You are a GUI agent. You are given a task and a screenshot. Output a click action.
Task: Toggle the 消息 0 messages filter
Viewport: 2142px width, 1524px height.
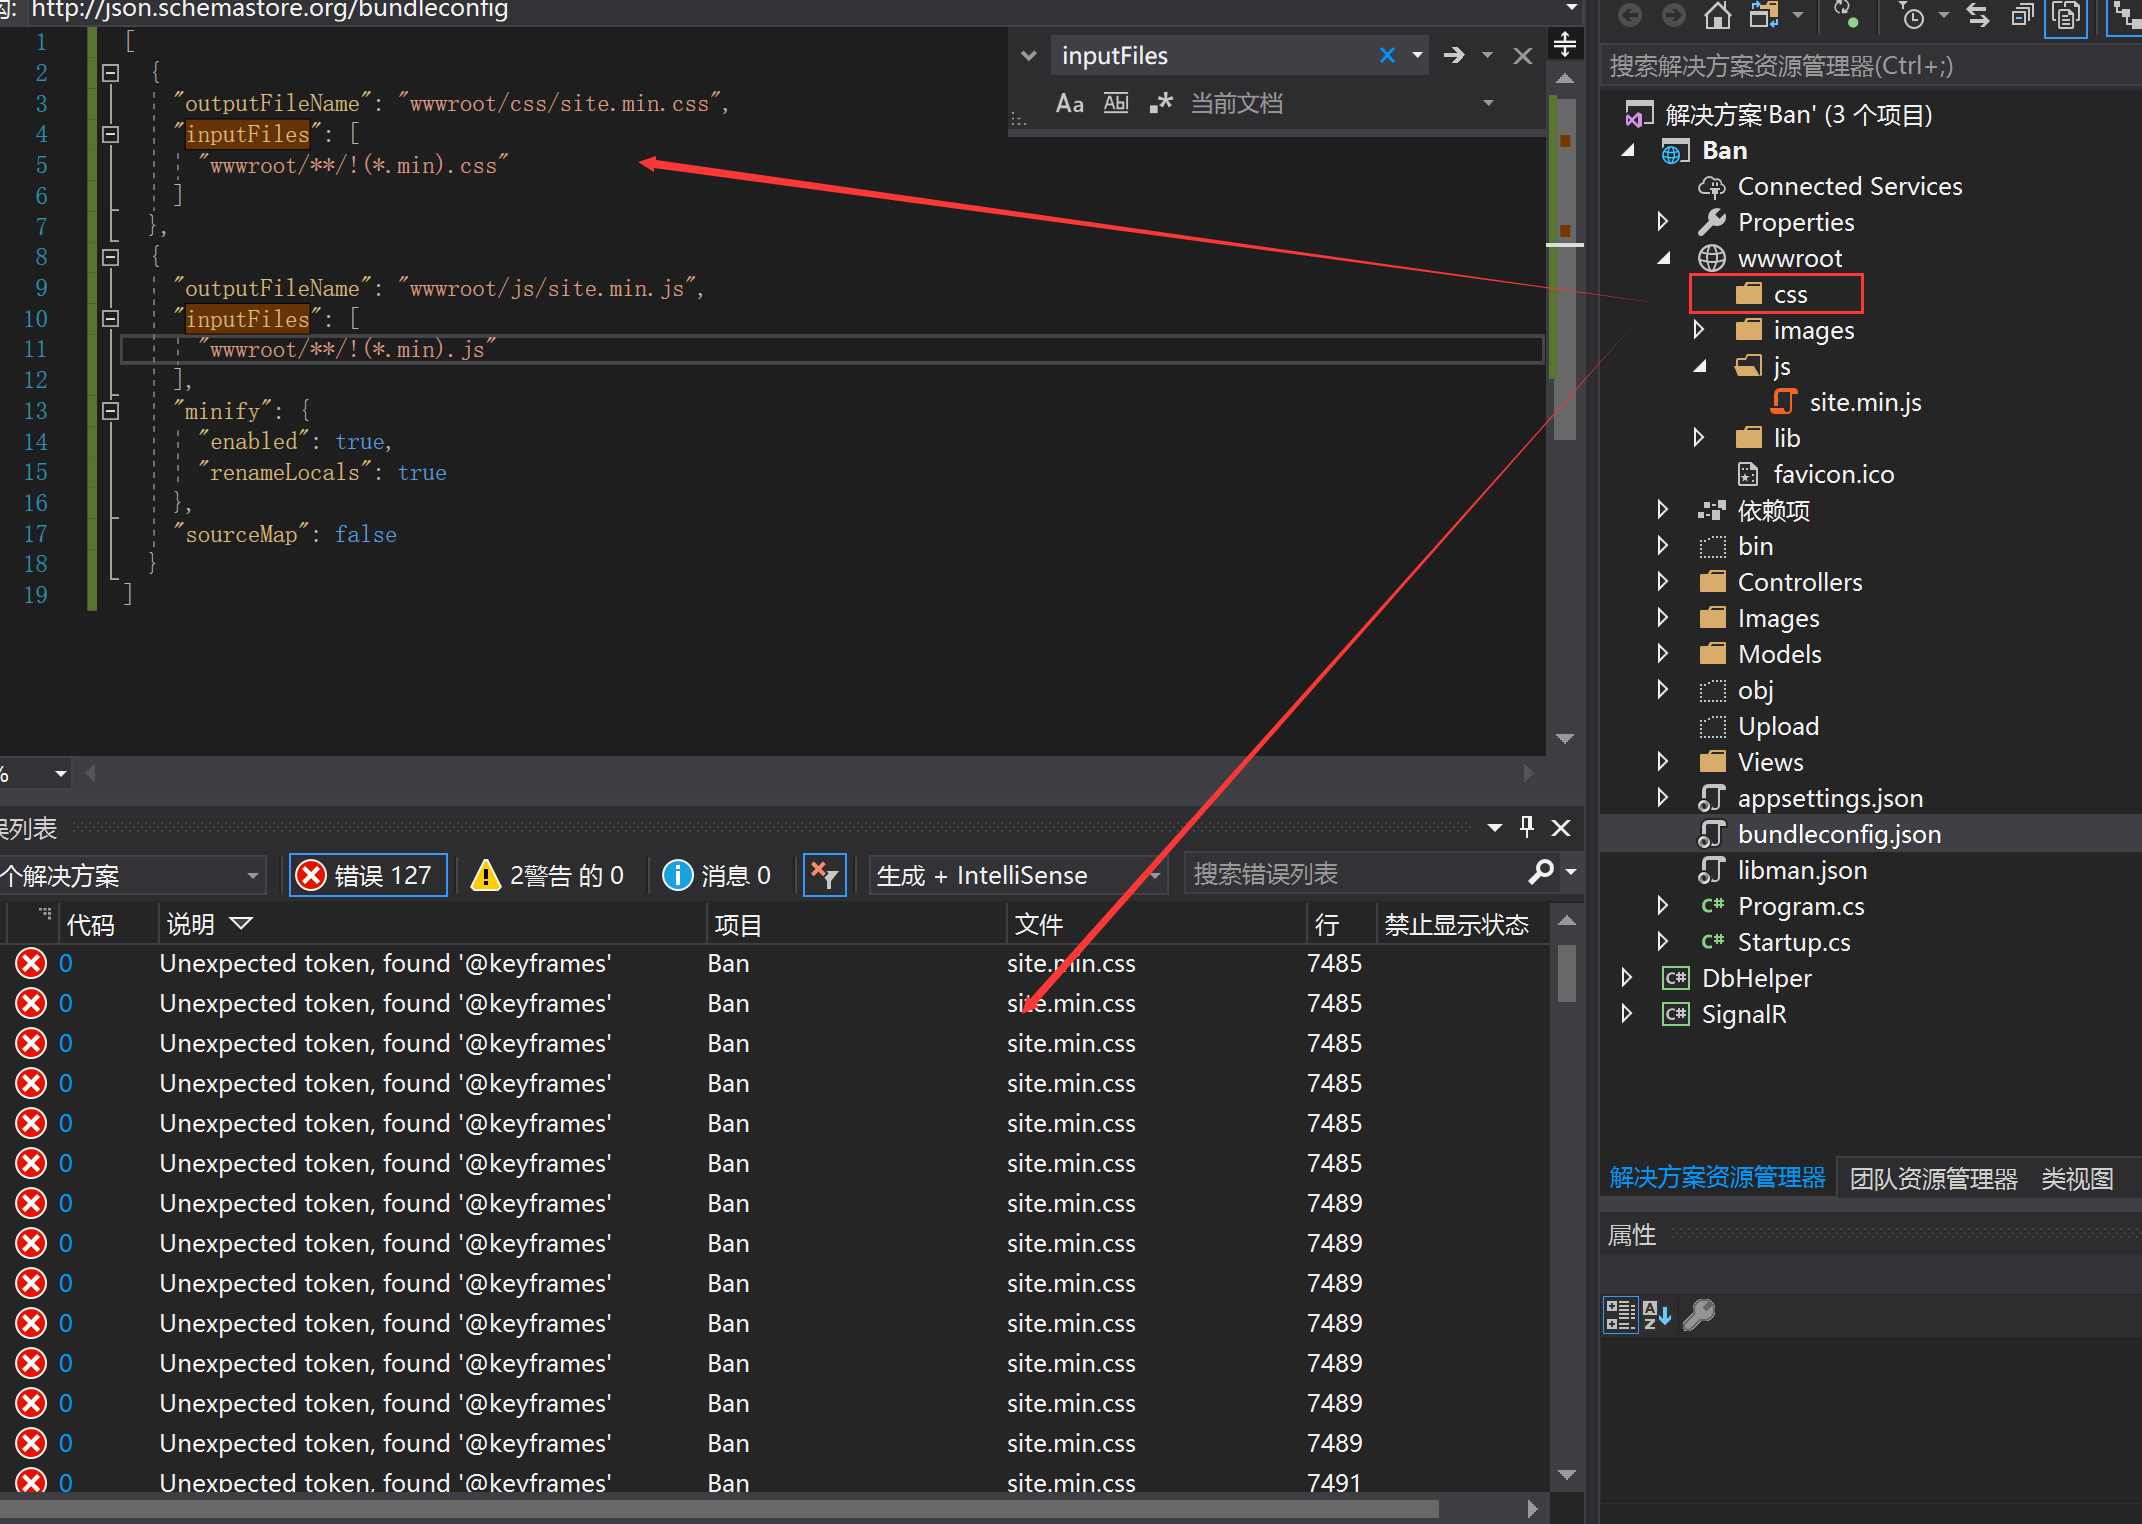717,875
